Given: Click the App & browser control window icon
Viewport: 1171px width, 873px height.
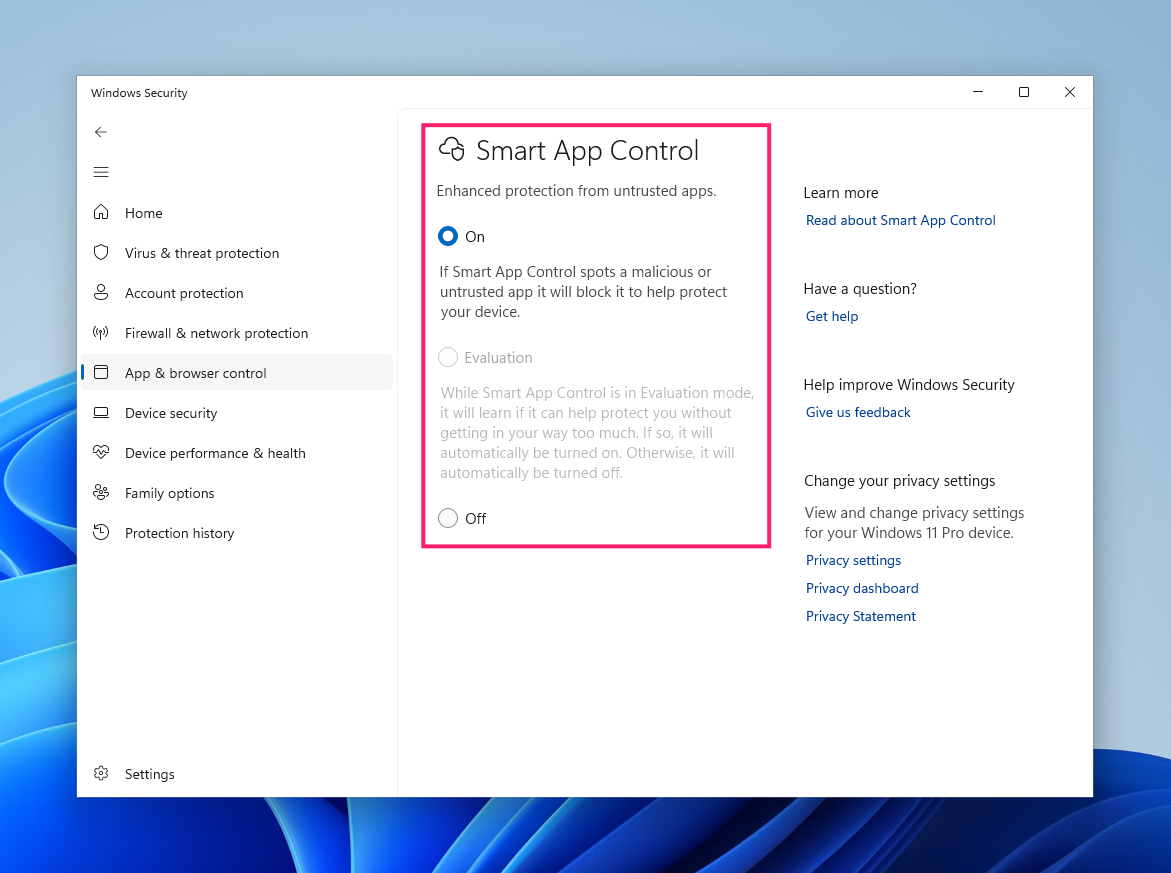Looking at the screenshot, I should point(101,372).
